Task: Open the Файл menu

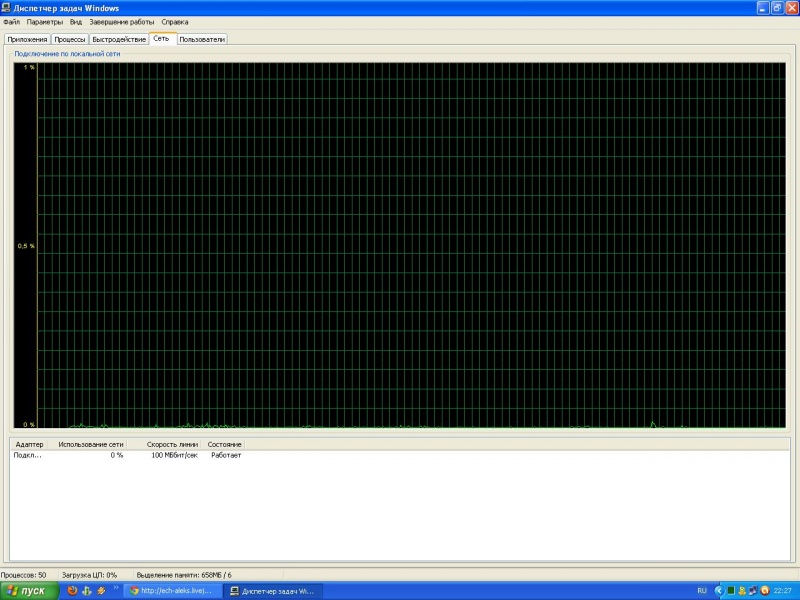Action: point(11,21)
